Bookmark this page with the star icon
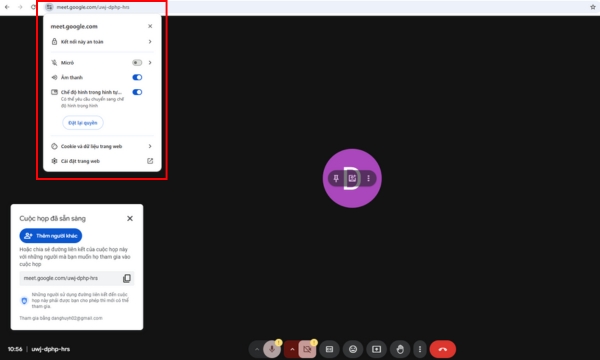The image size is (600, 360). click(593, 7)
